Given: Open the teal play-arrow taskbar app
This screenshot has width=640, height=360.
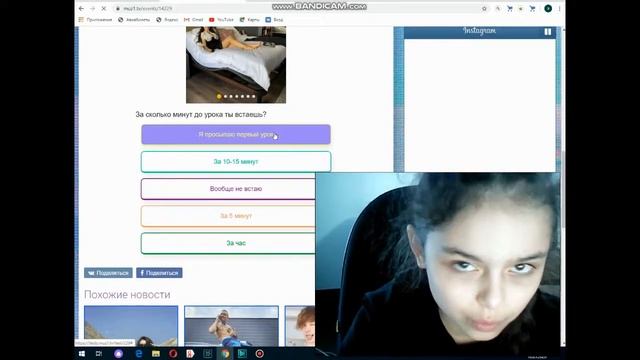Looking at the screenshot, I should 242,353.
